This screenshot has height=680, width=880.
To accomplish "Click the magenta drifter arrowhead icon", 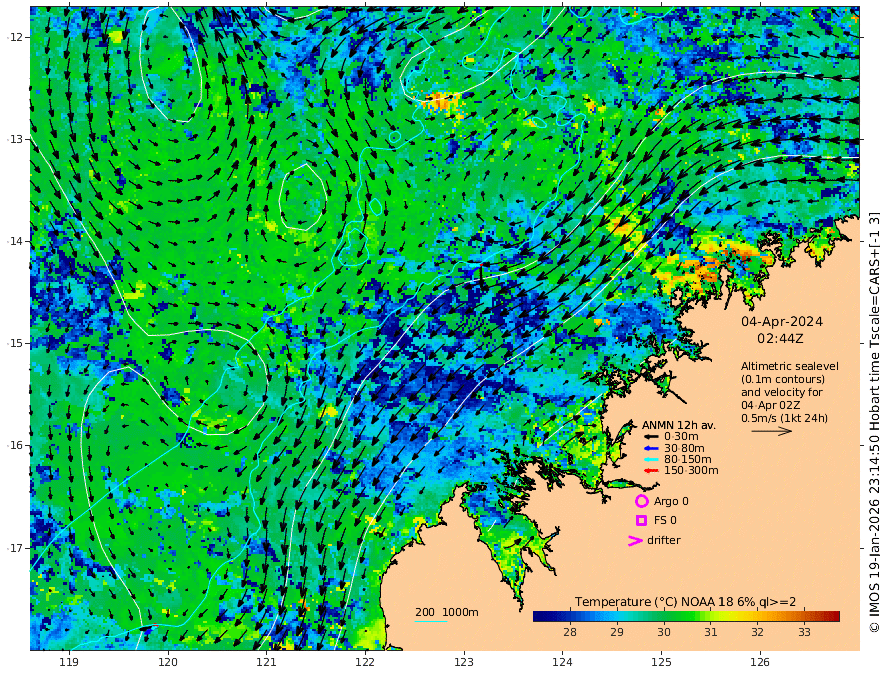I will 635,540.
